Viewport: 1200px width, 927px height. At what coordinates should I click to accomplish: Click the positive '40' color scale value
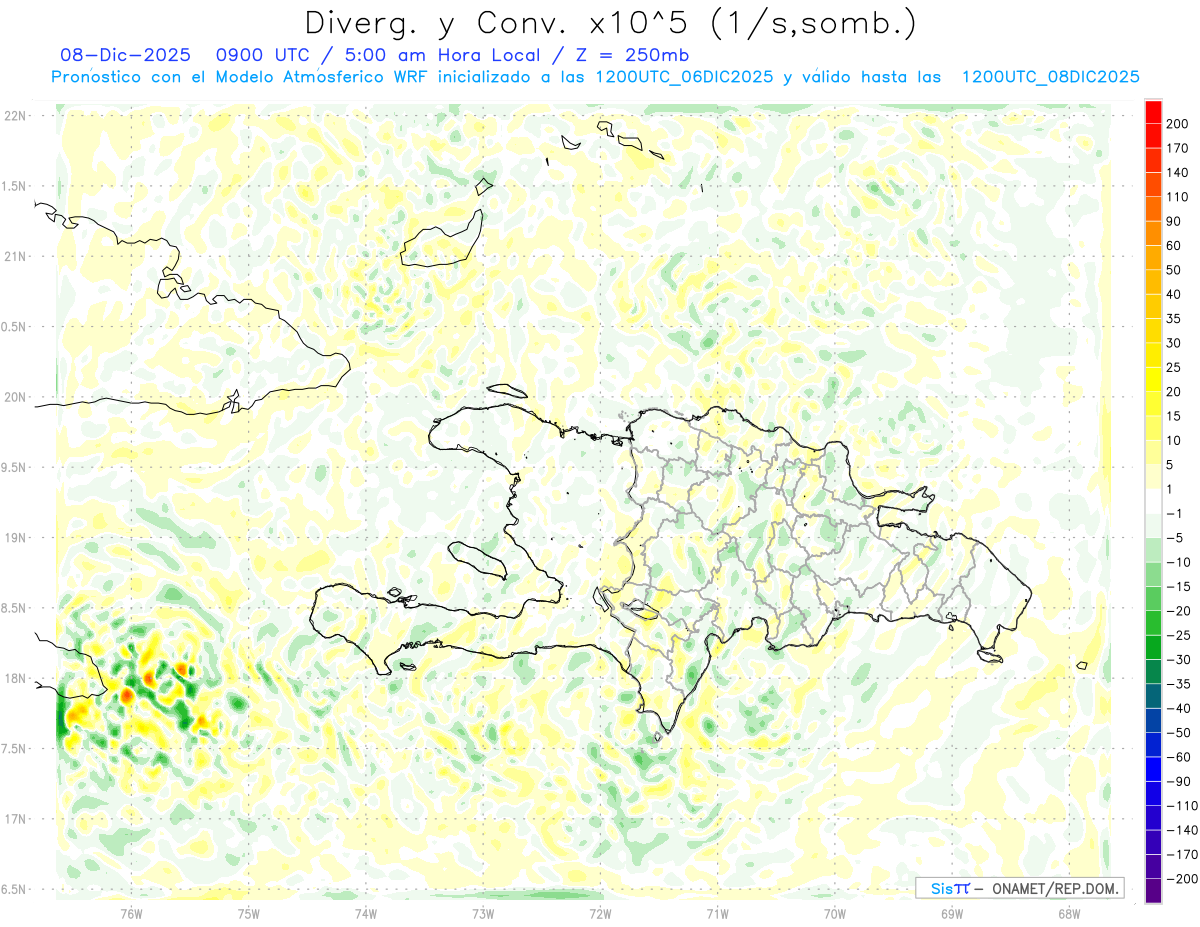click(1175, 294)
